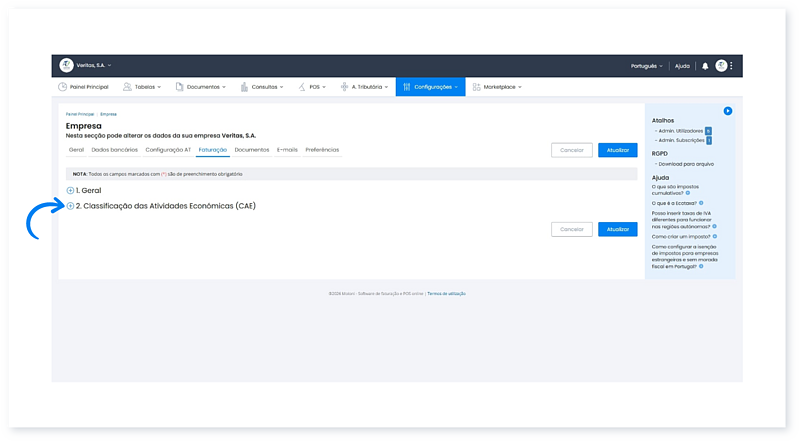Click info icon beside Ecotaxa question

[702, 202]
